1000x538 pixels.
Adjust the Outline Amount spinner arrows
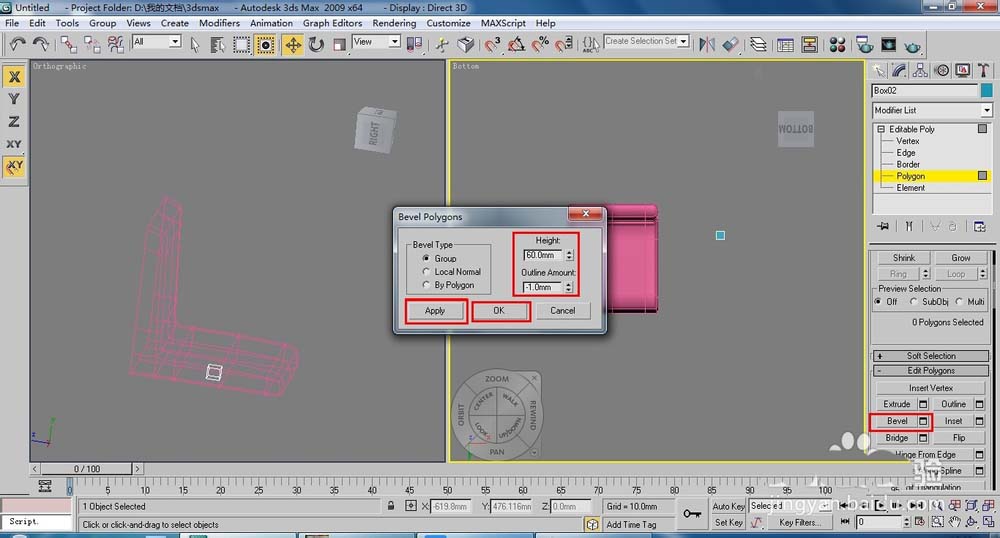point(568,287)
